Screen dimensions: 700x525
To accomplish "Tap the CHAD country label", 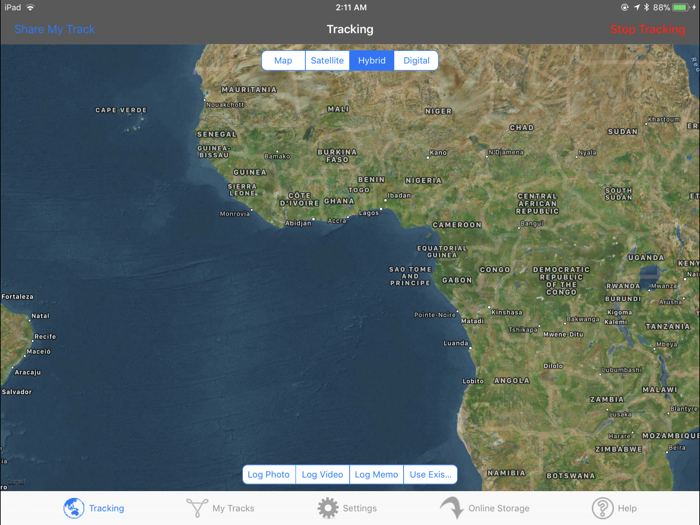I will [x=521, y=128].
